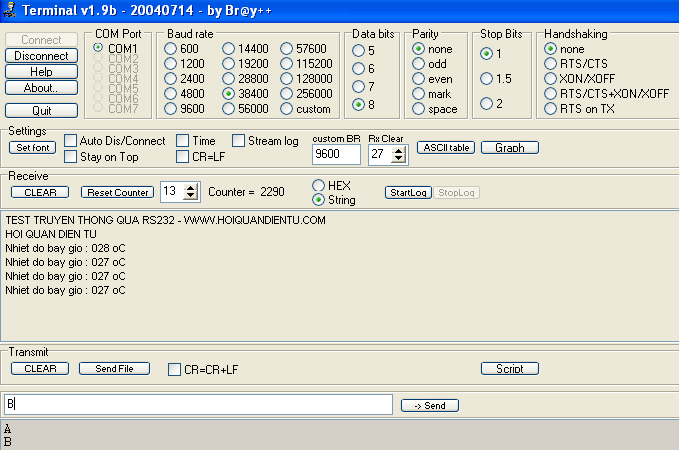Screen dimensions: 679x450
Task: Click the -> Send button
Action: point(430,406)
